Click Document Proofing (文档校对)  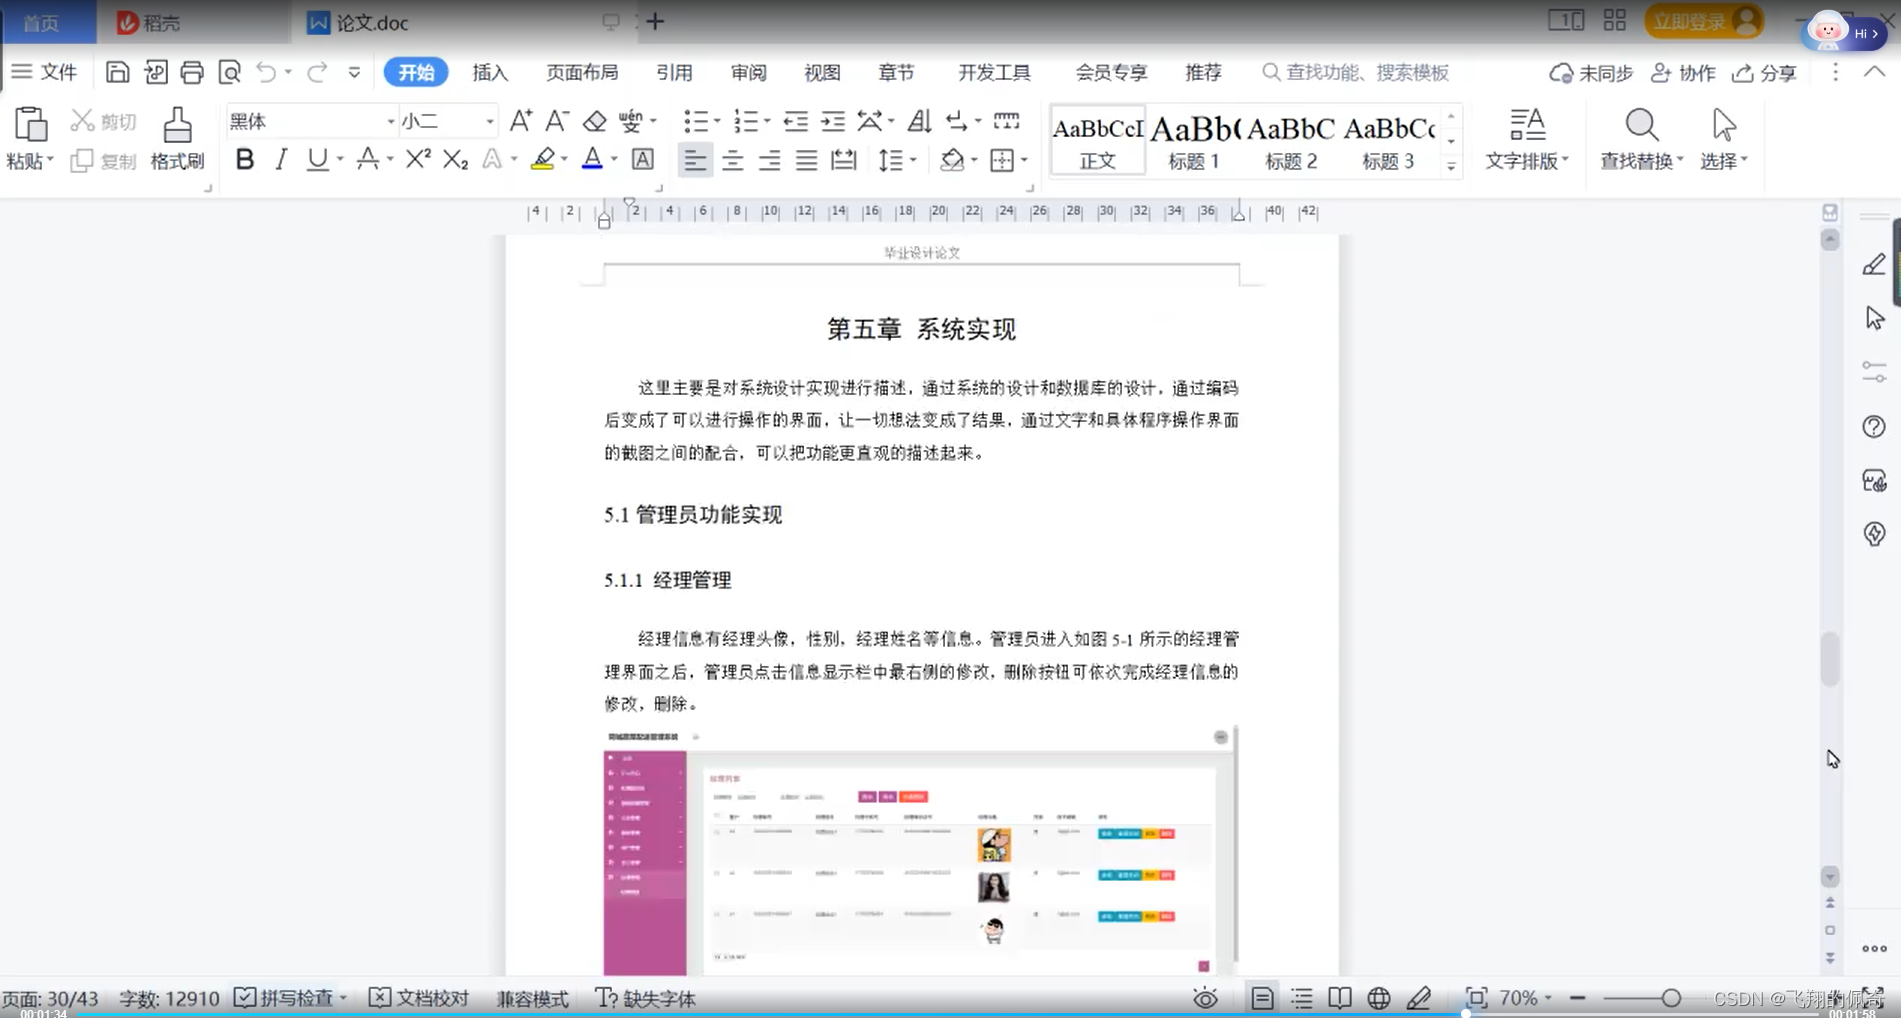[419, 998]
